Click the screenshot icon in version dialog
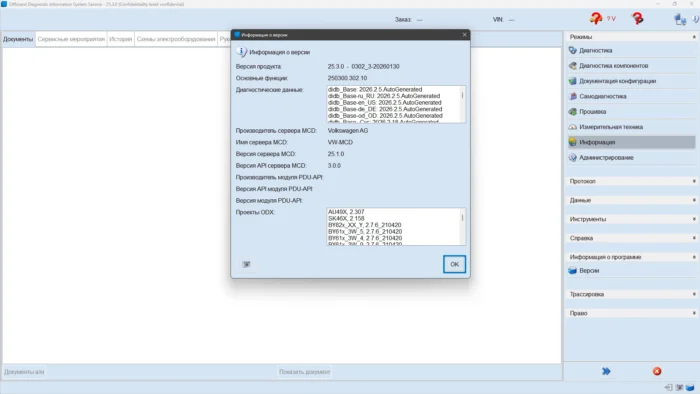The width and height of the screenshot is (700, 394). pyautogui.click(x=246, y=264)
